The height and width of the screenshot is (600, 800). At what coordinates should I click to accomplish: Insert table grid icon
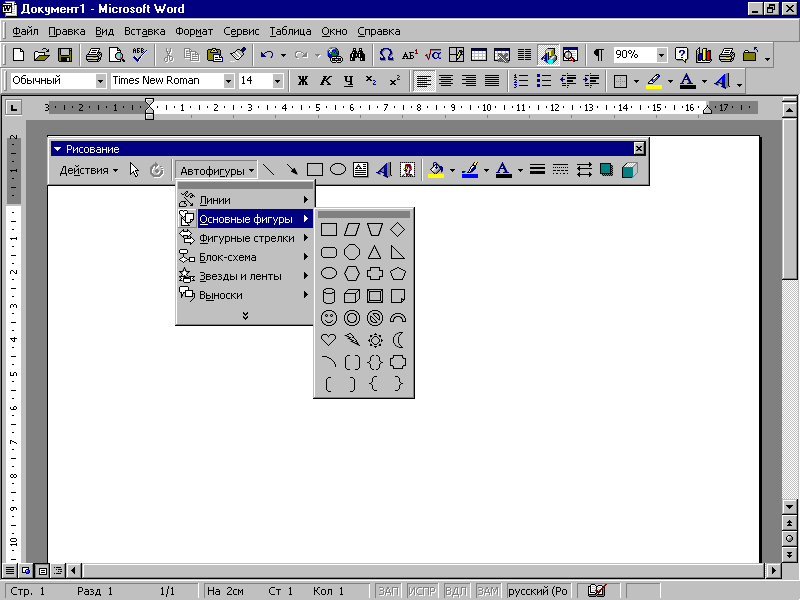(x=479, y=55)
